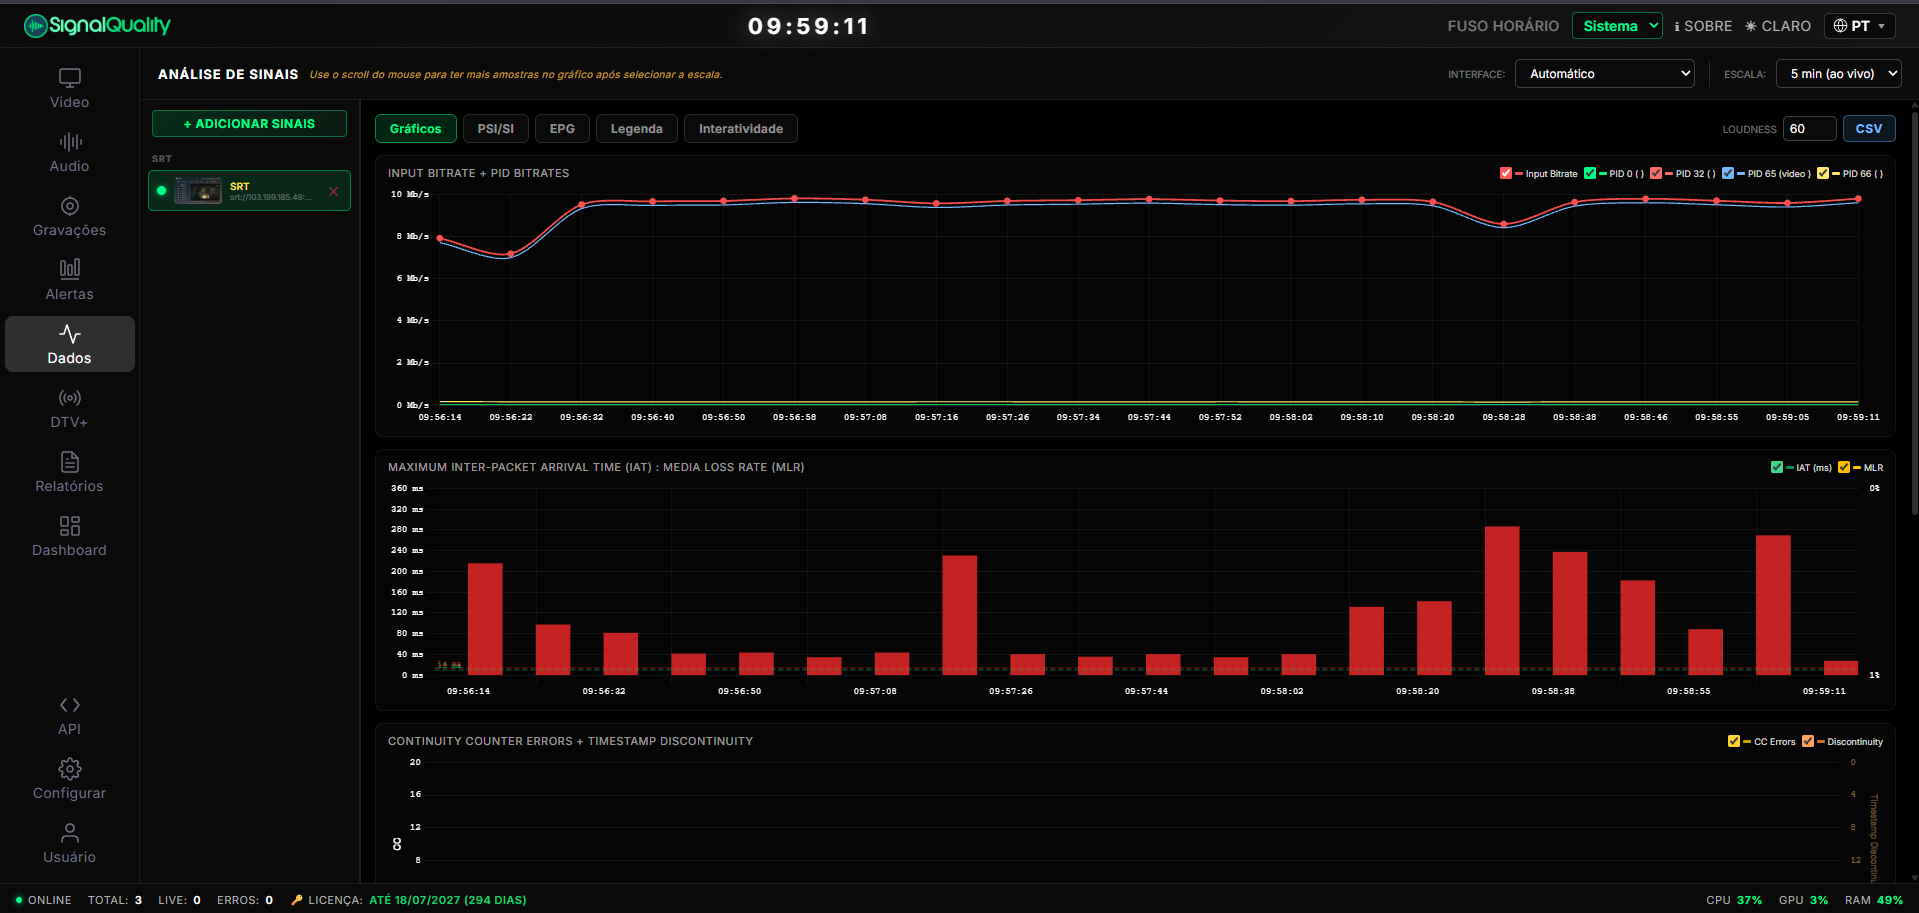Click the tallest IAT bar near 09:58:28
Screen dimensions: 1919x913
[1502, 600]
